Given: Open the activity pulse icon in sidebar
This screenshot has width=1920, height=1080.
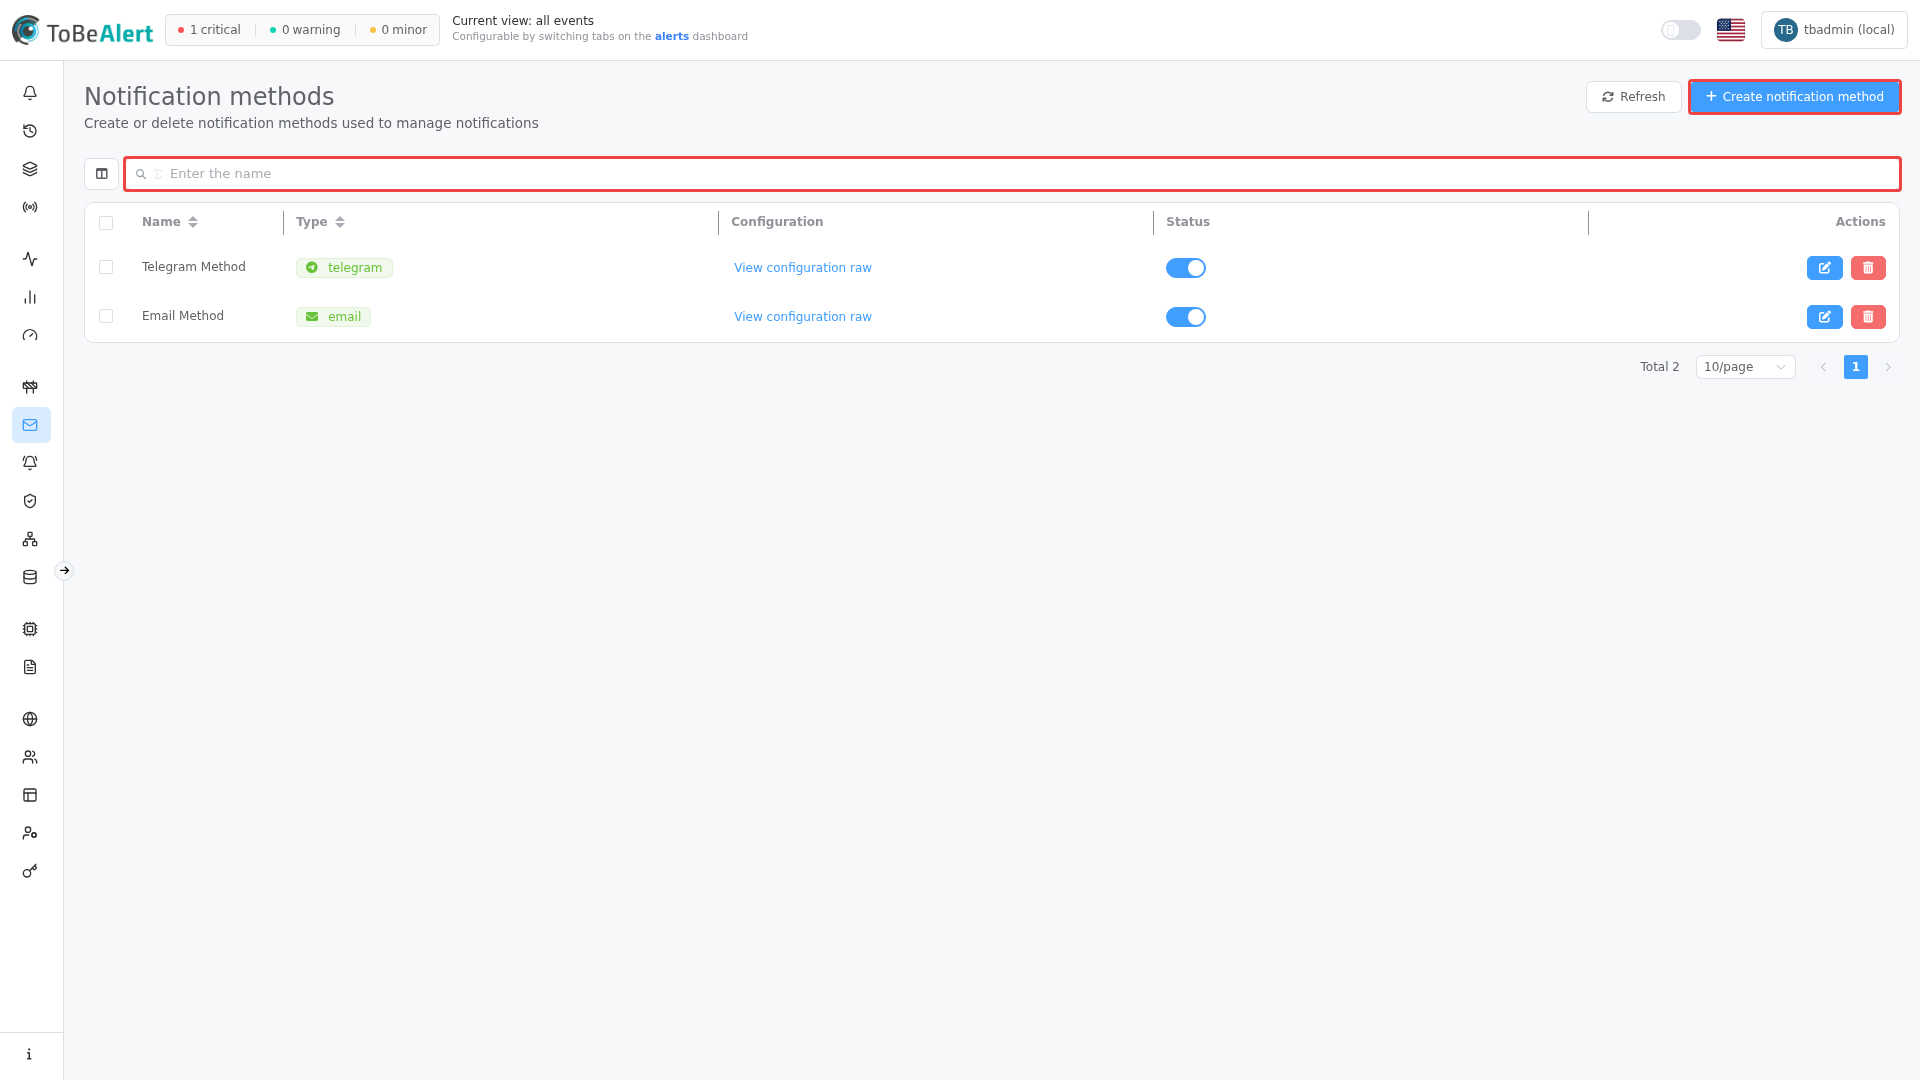Looking at the screenshot, I should tap(30, 259).
